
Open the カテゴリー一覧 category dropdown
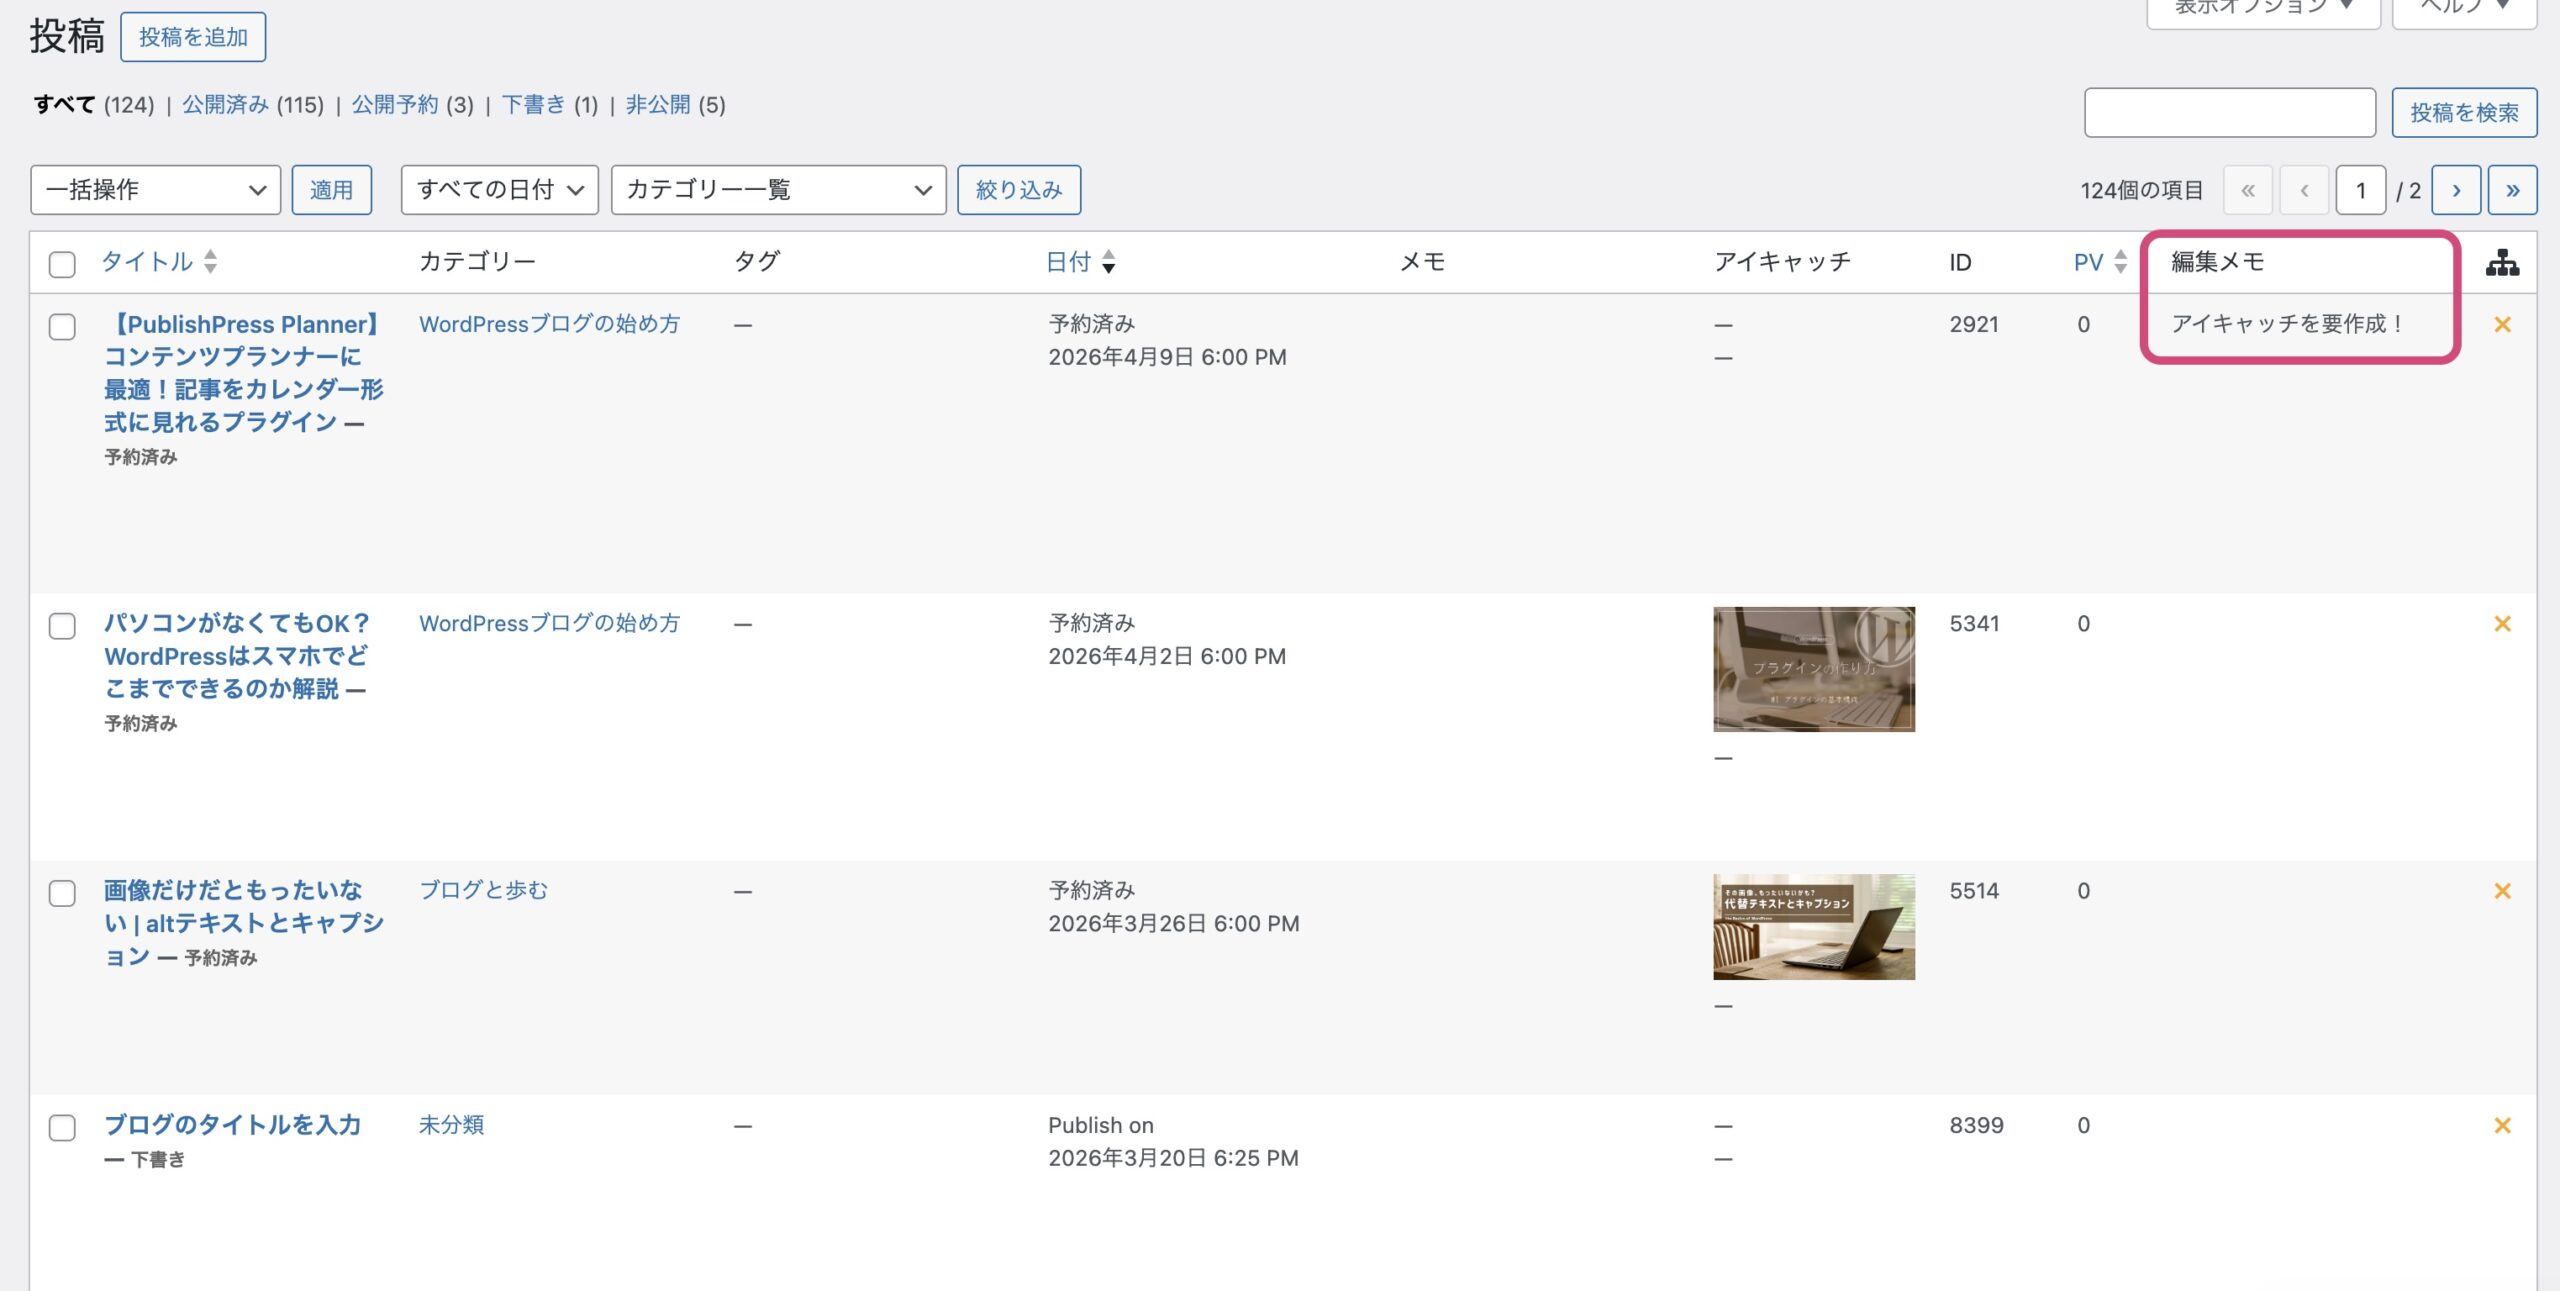pos(778,190)
